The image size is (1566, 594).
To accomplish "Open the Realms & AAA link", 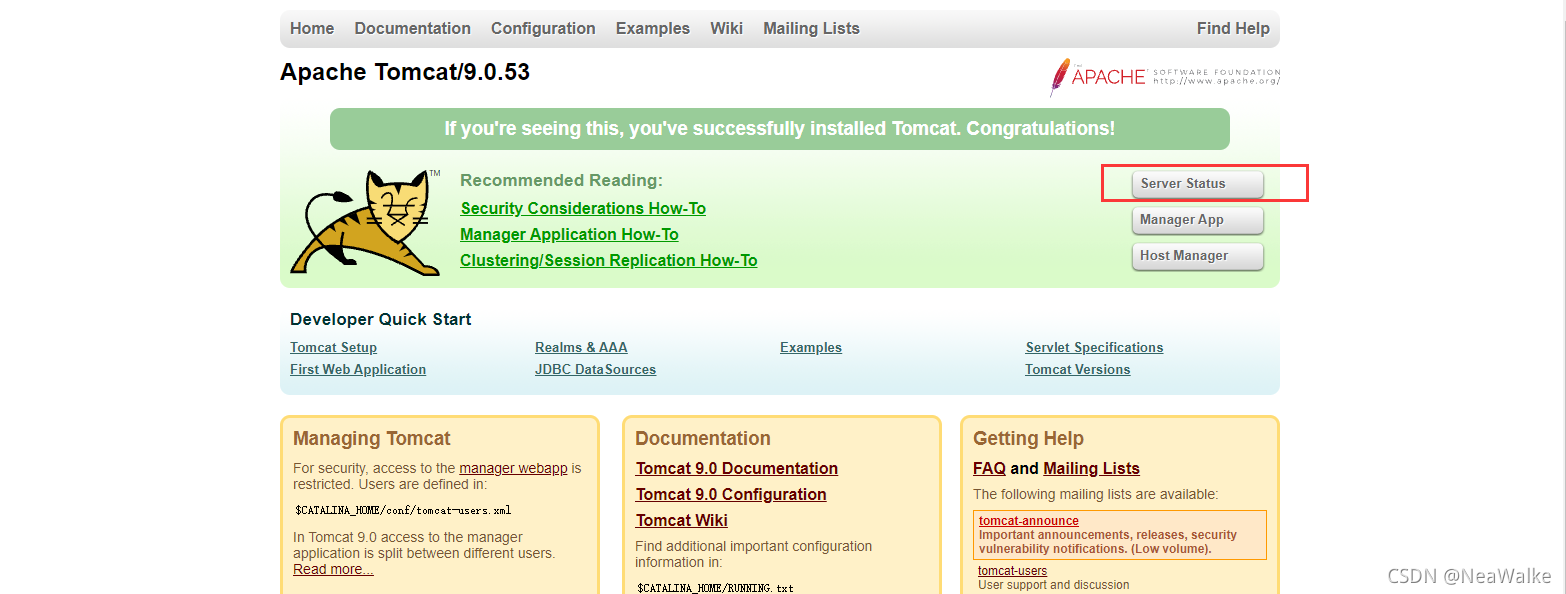I will (x=581, y=348).
